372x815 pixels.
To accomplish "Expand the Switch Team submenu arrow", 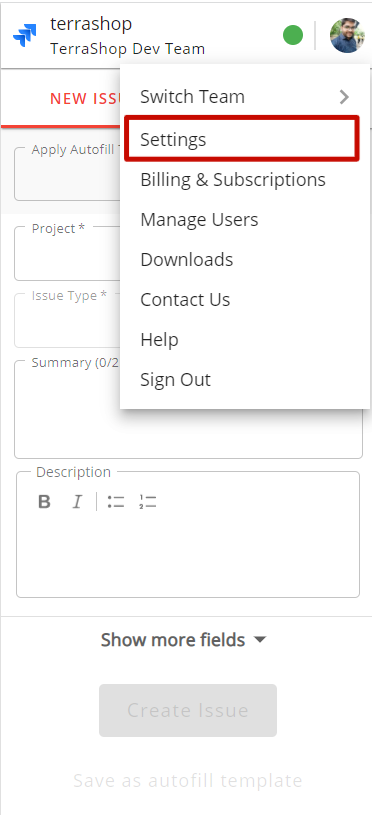I will (344, 97).
